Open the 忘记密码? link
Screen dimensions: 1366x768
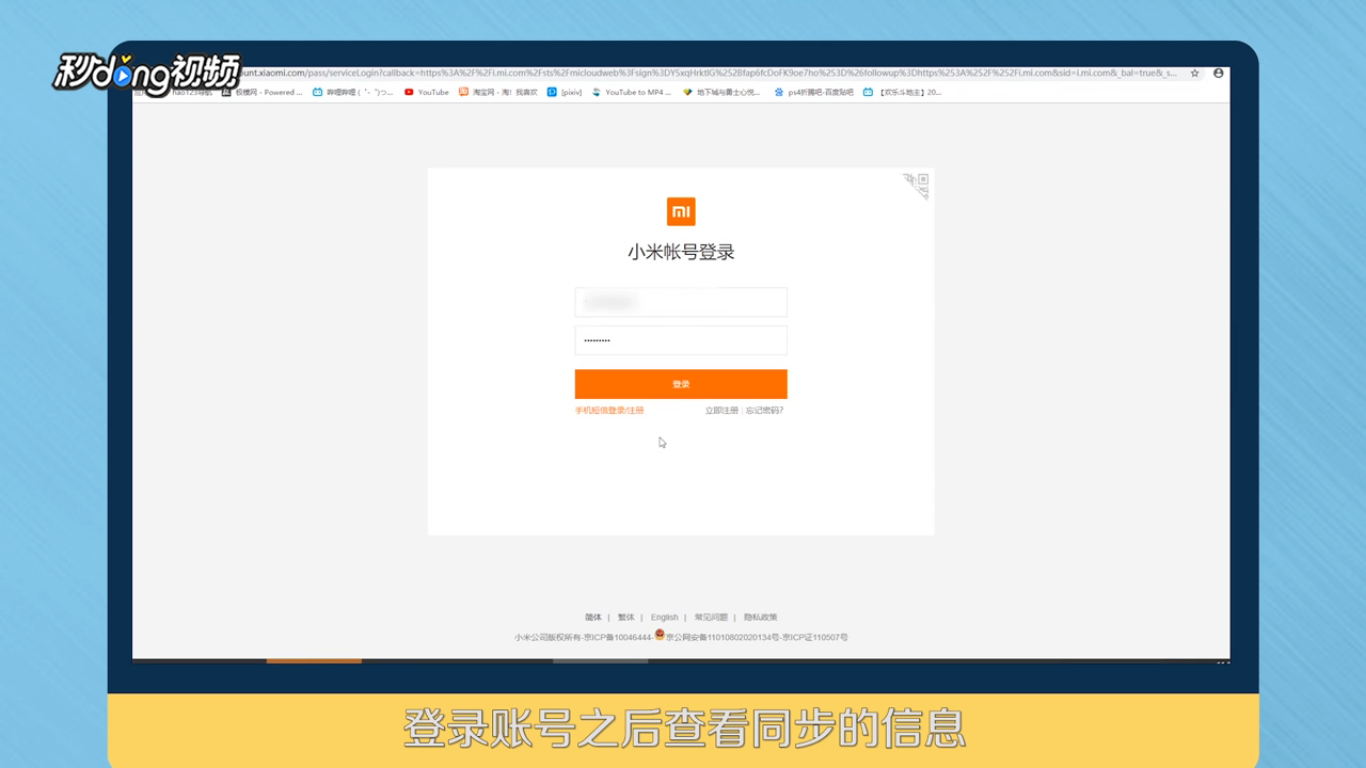point(765,411)
